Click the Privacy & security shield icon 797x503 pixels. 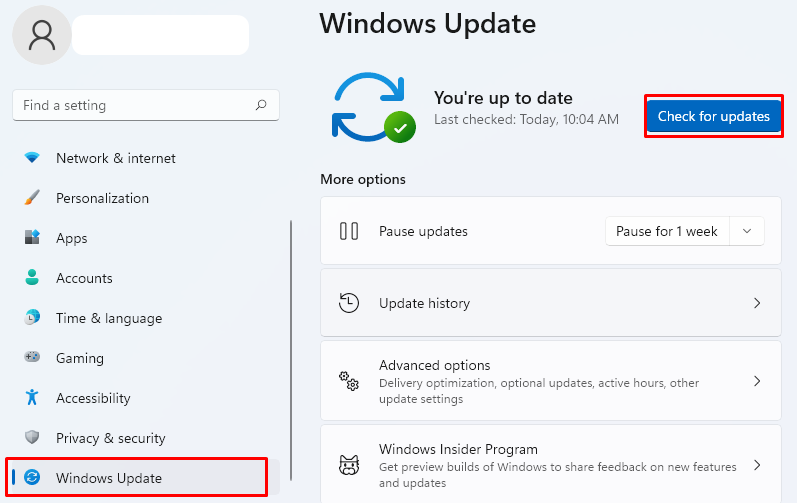(x=32, y=438)
